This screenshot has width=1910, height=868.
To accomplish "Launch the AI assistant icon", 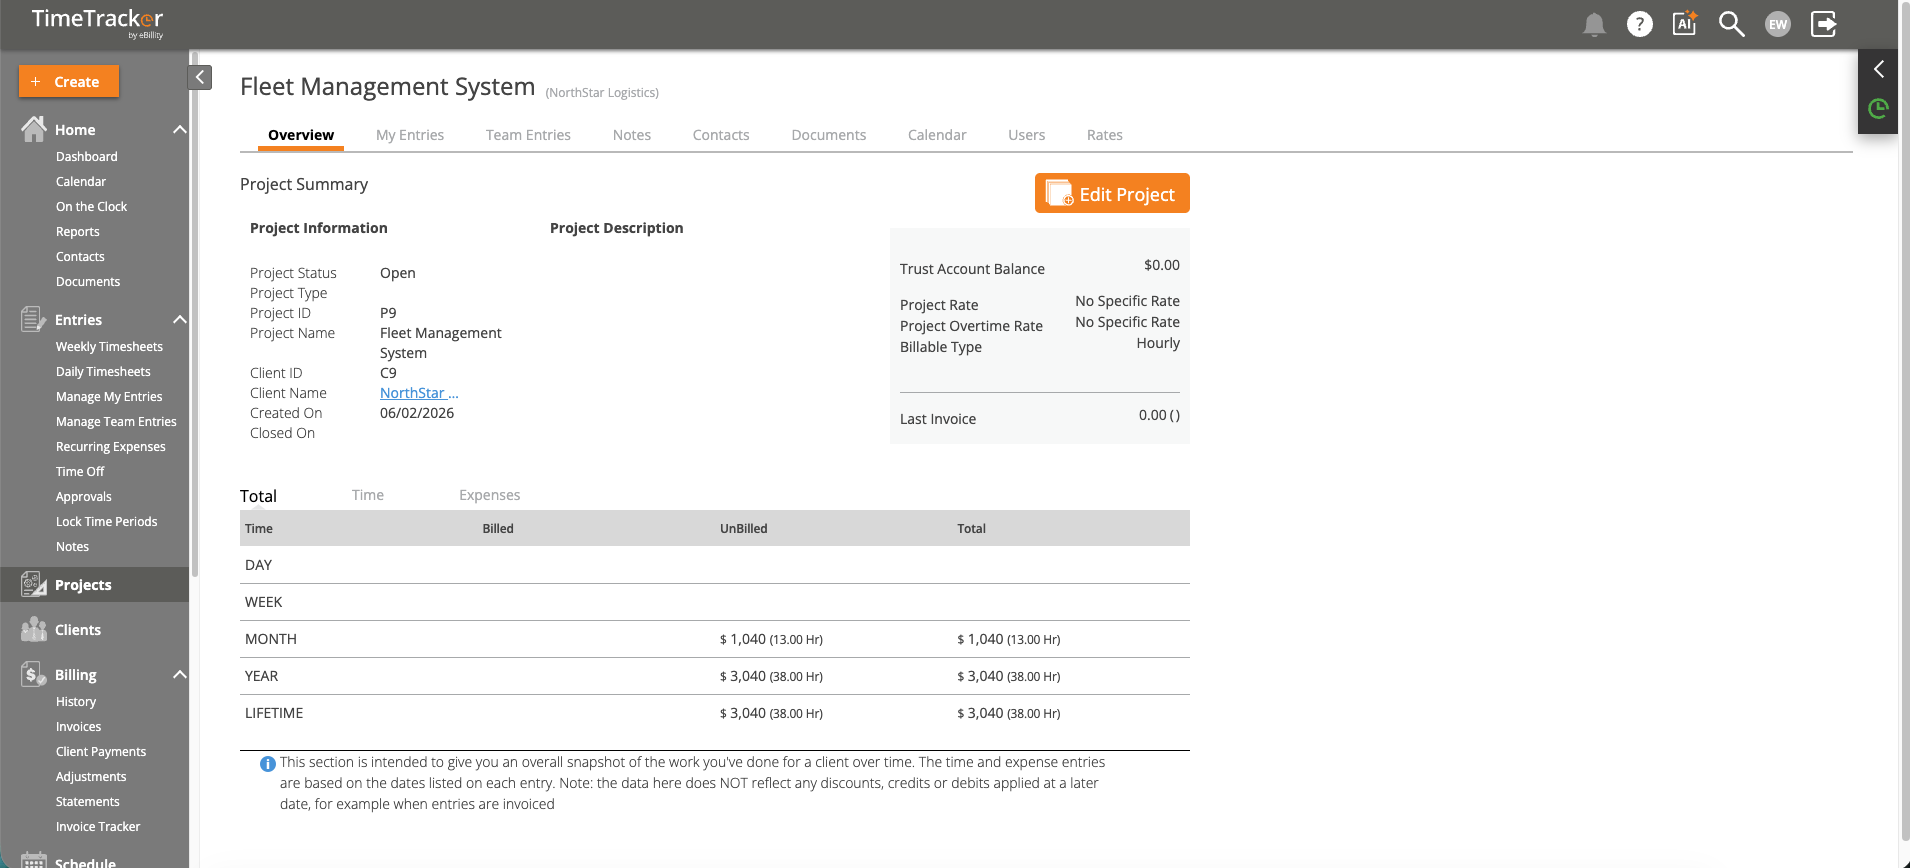I will tap(1685, 24).
